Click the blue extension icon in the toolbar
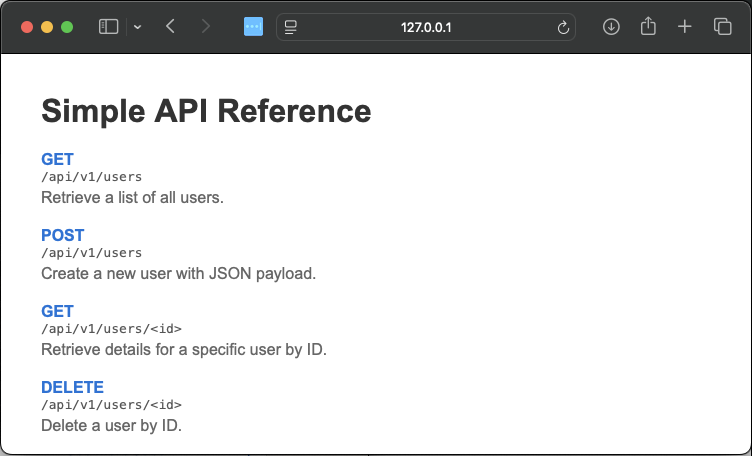This screenshot has width=752, height=456. 253,27
